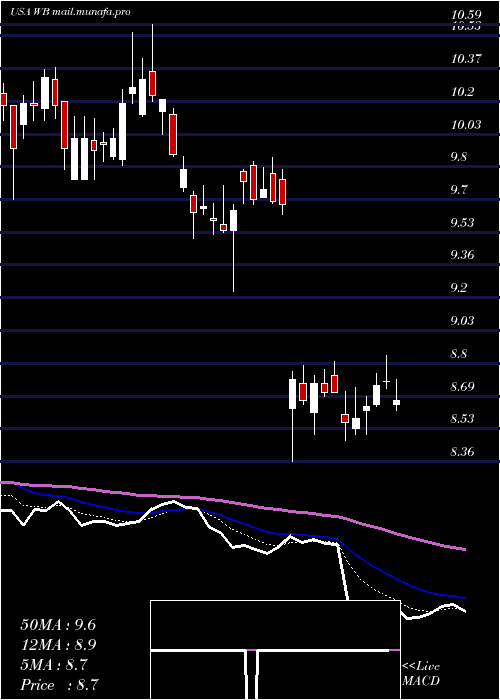Click the blue 12MA line's right end
Viewport: 500px width, 700px height.
coord(464,597)
